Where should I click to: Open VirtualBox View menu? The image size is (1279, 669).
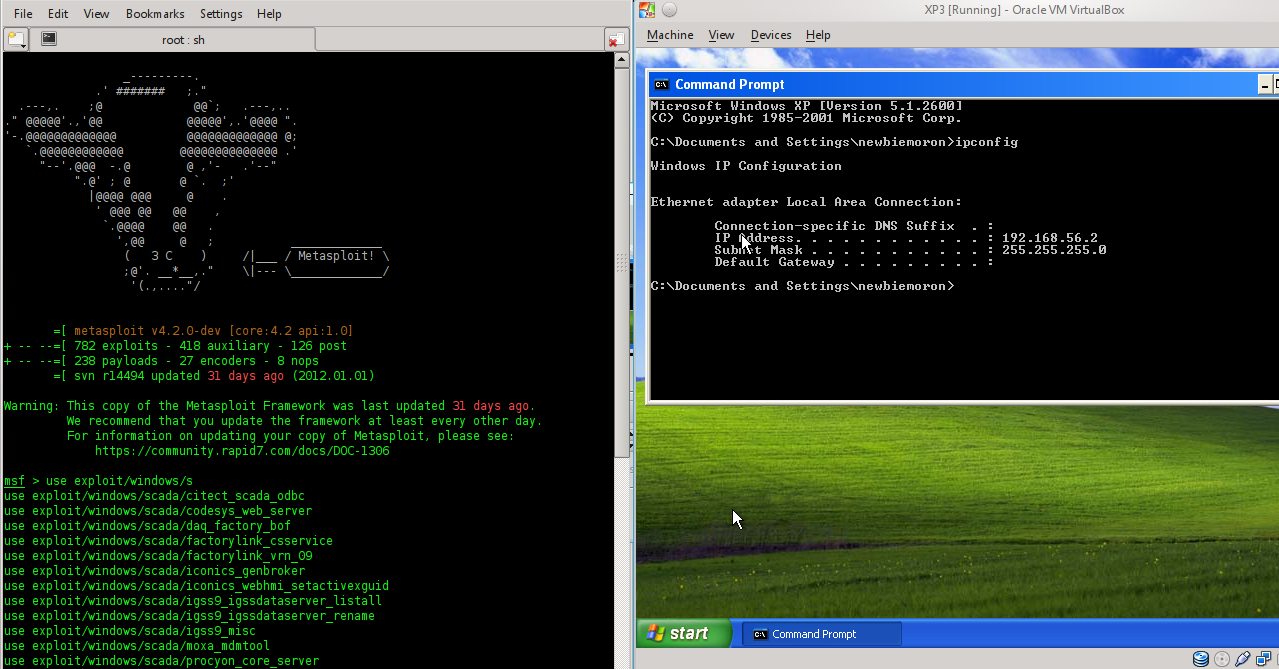(721, 35)
